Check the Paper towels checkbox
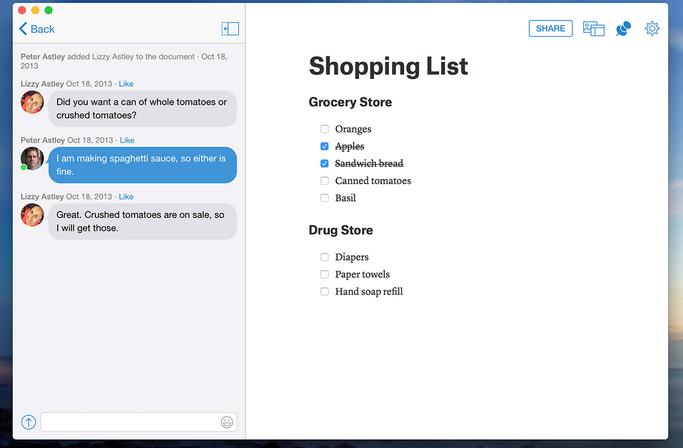Viewport: 683px width, 448px height. (x=325, y=274)
